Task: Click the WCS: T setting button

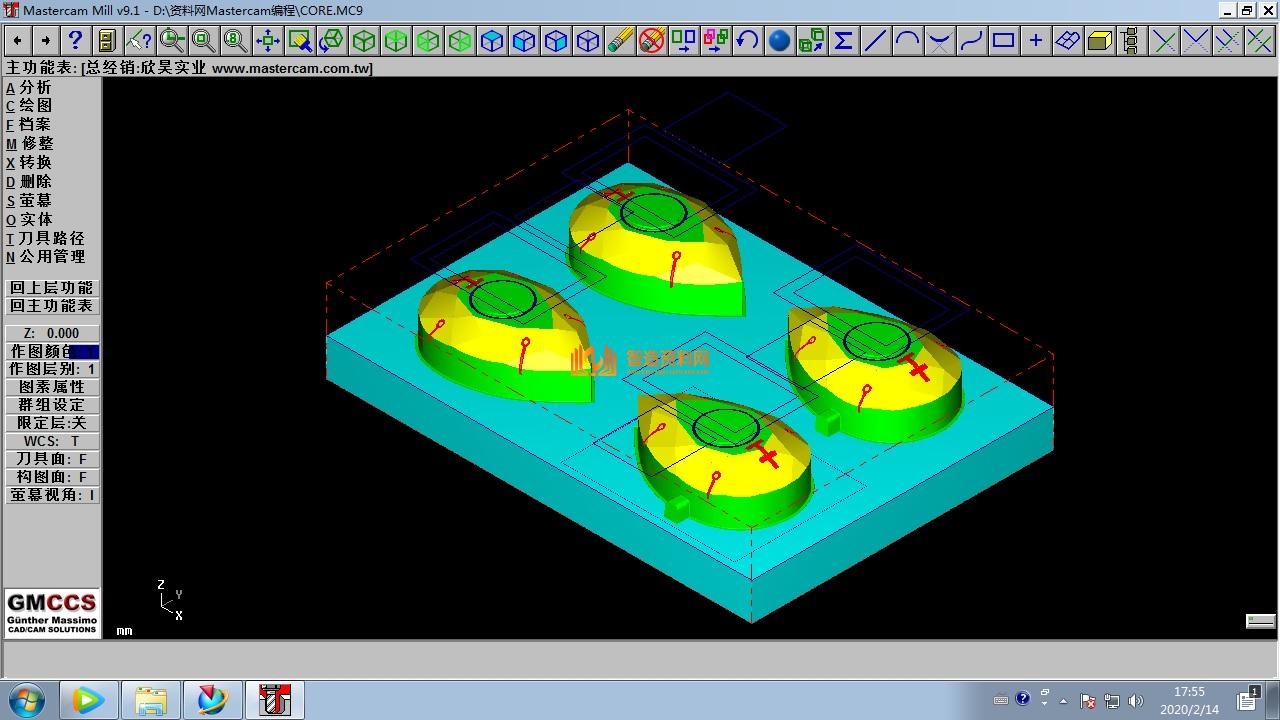Action: tap(52, 441)
